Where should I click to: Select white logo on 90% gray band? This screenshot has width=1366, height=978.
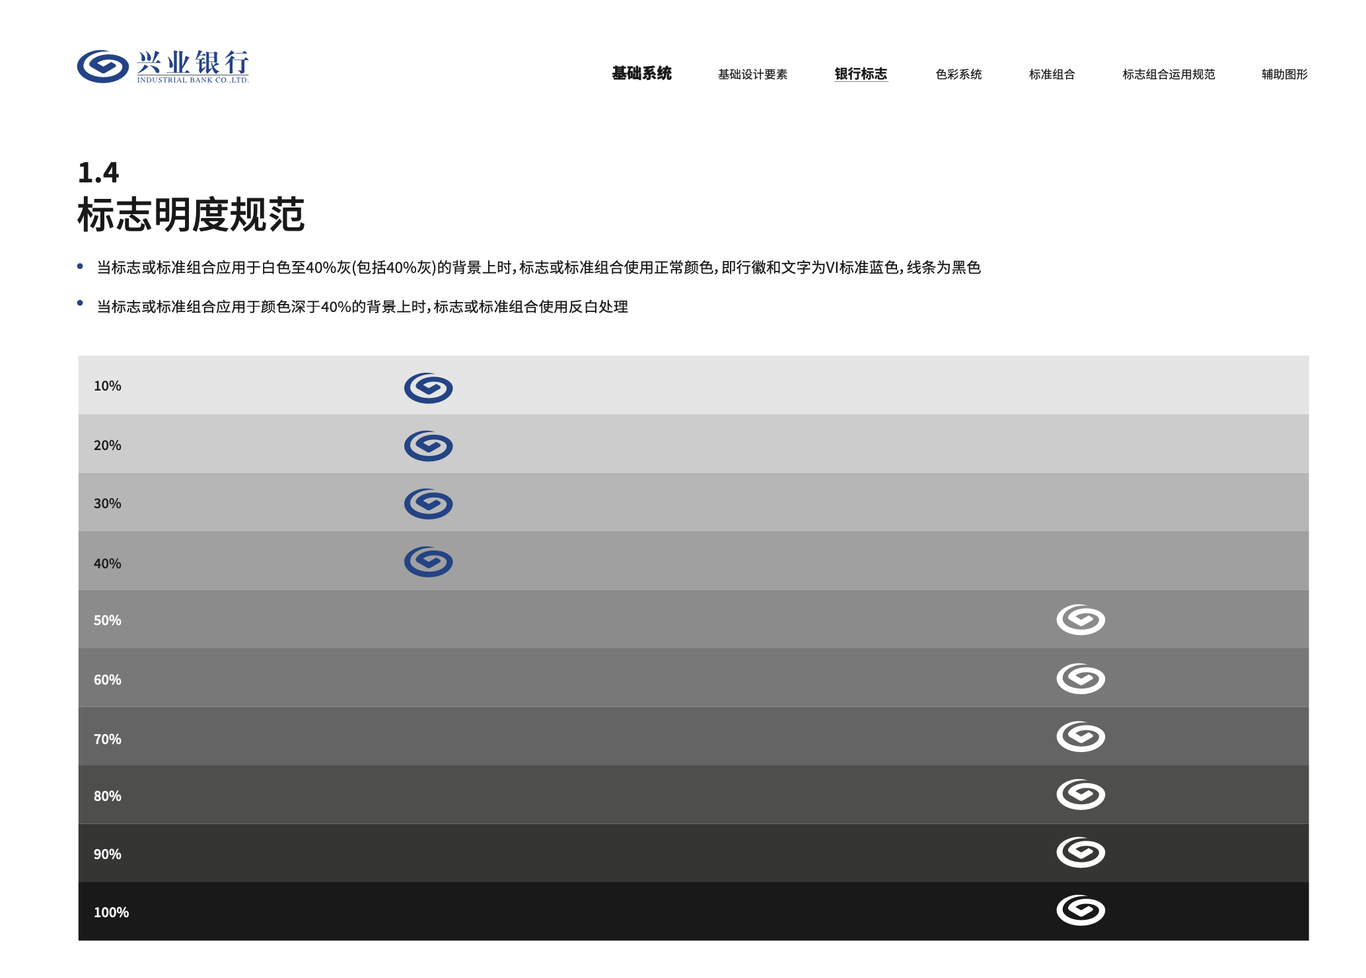(x=1081, y=853)
